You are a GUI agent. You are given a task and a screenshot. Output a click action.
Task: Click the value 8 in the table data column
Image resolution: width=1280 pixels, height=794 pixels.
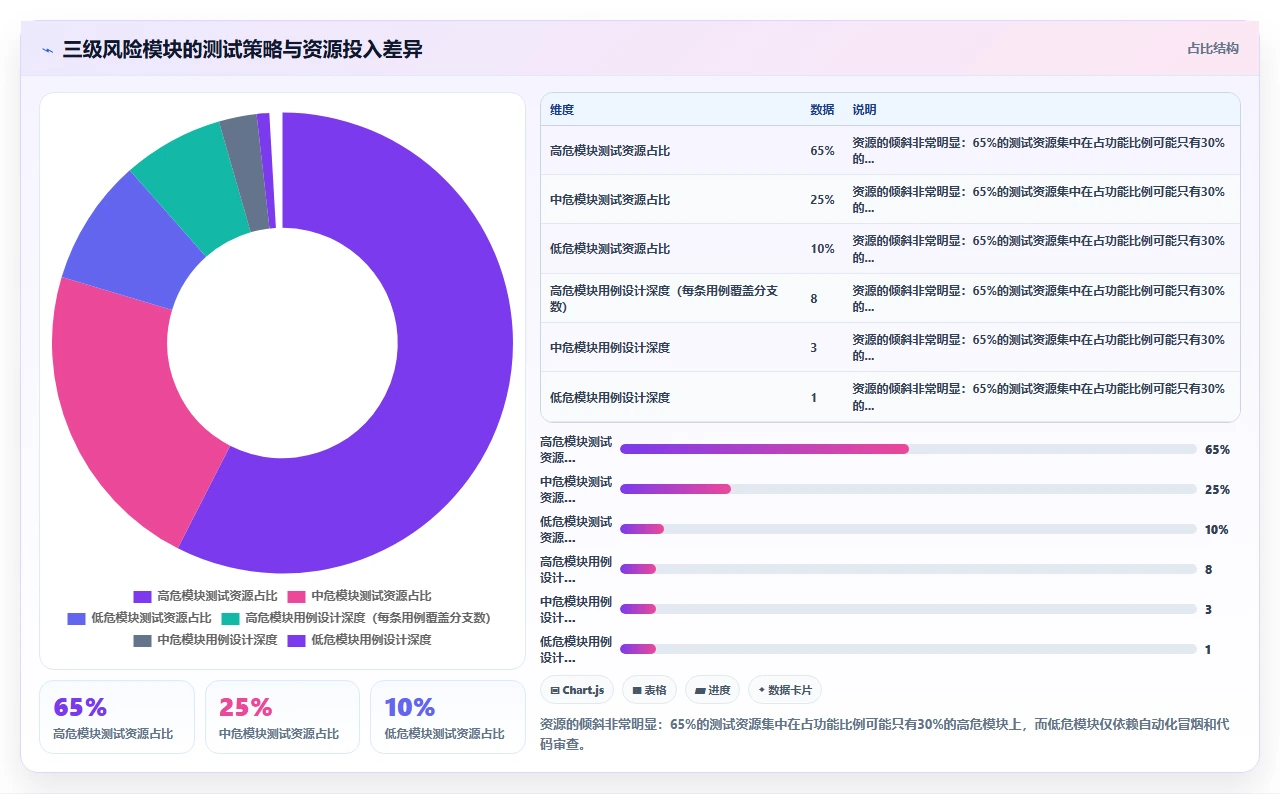tap(814, 299)
